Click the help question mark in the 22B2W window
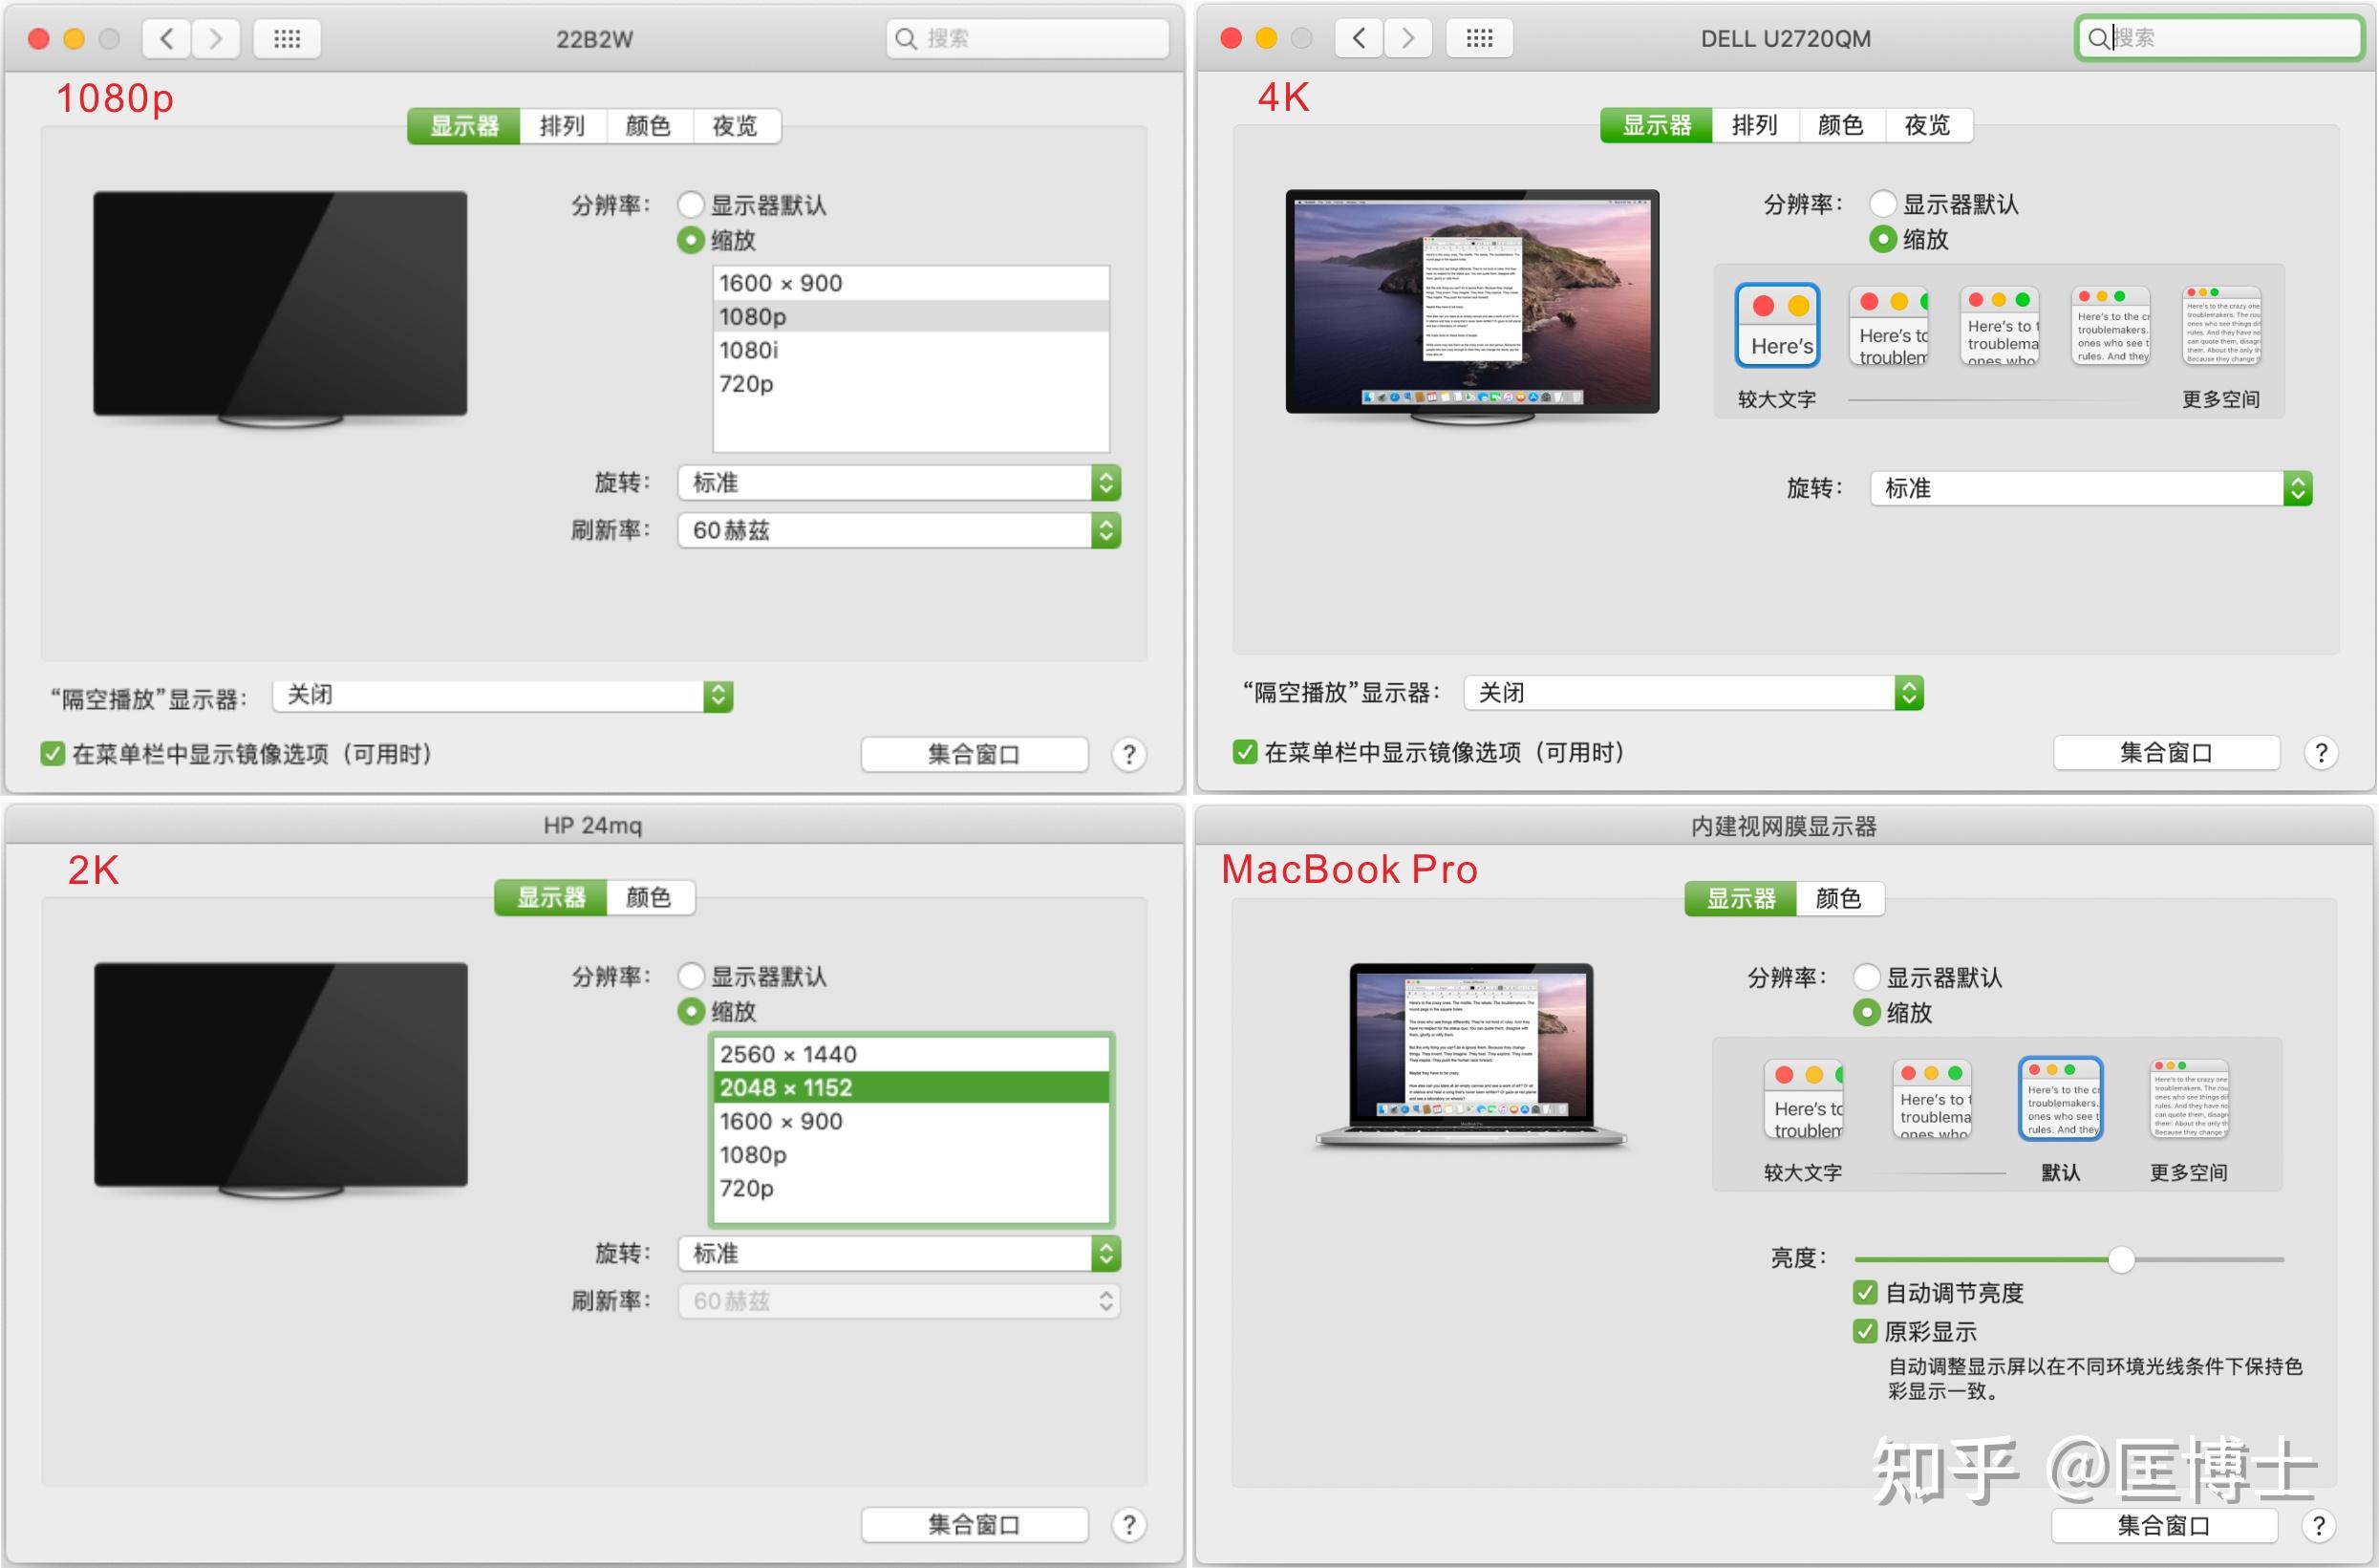2379x1568 pixels. click(x=1128, y=754)
